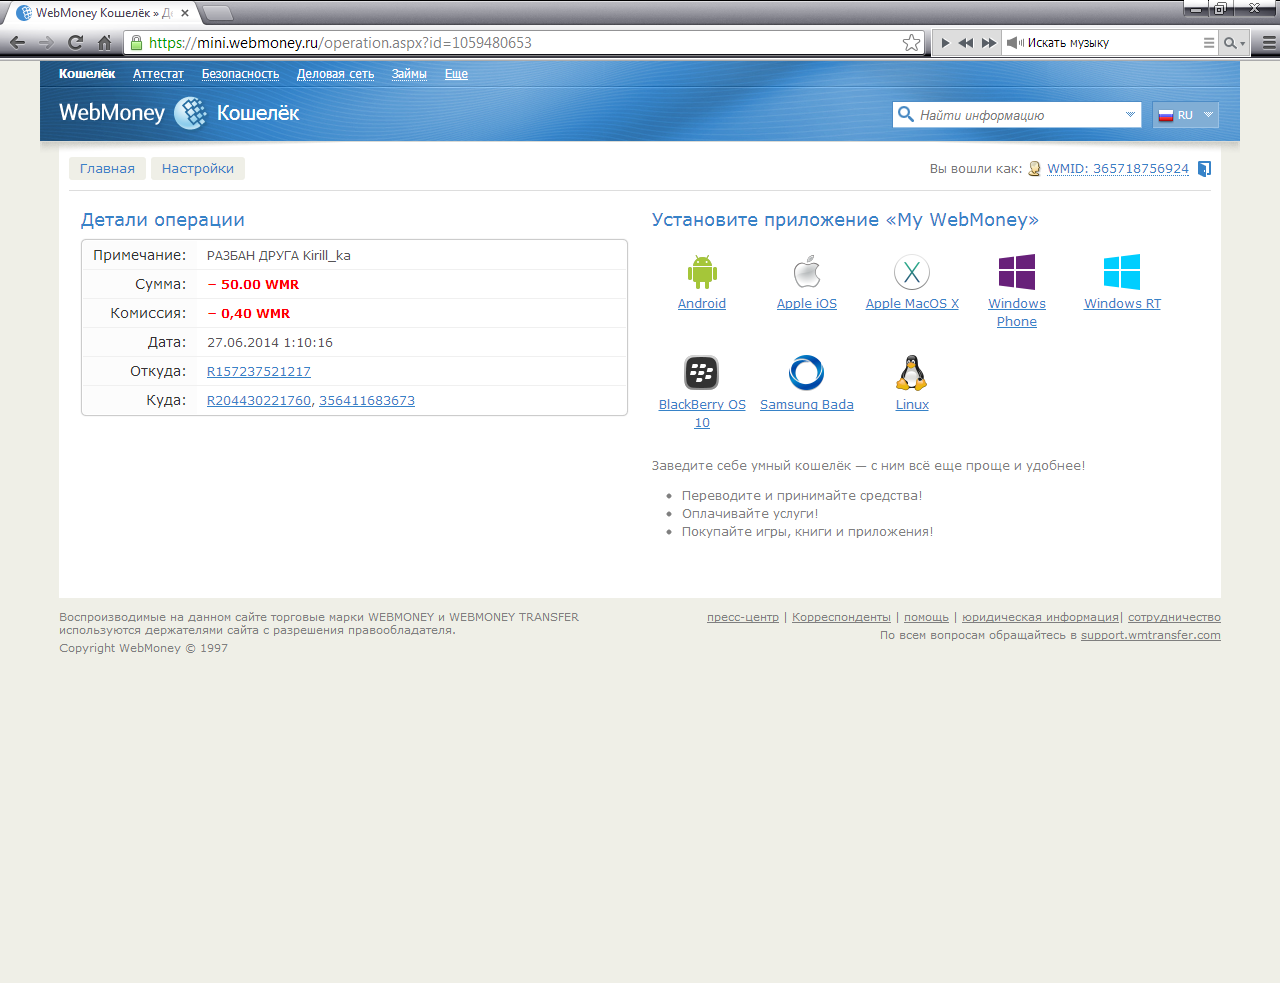
Task: Click the music play button in toolbar
Action: point(945,43)
